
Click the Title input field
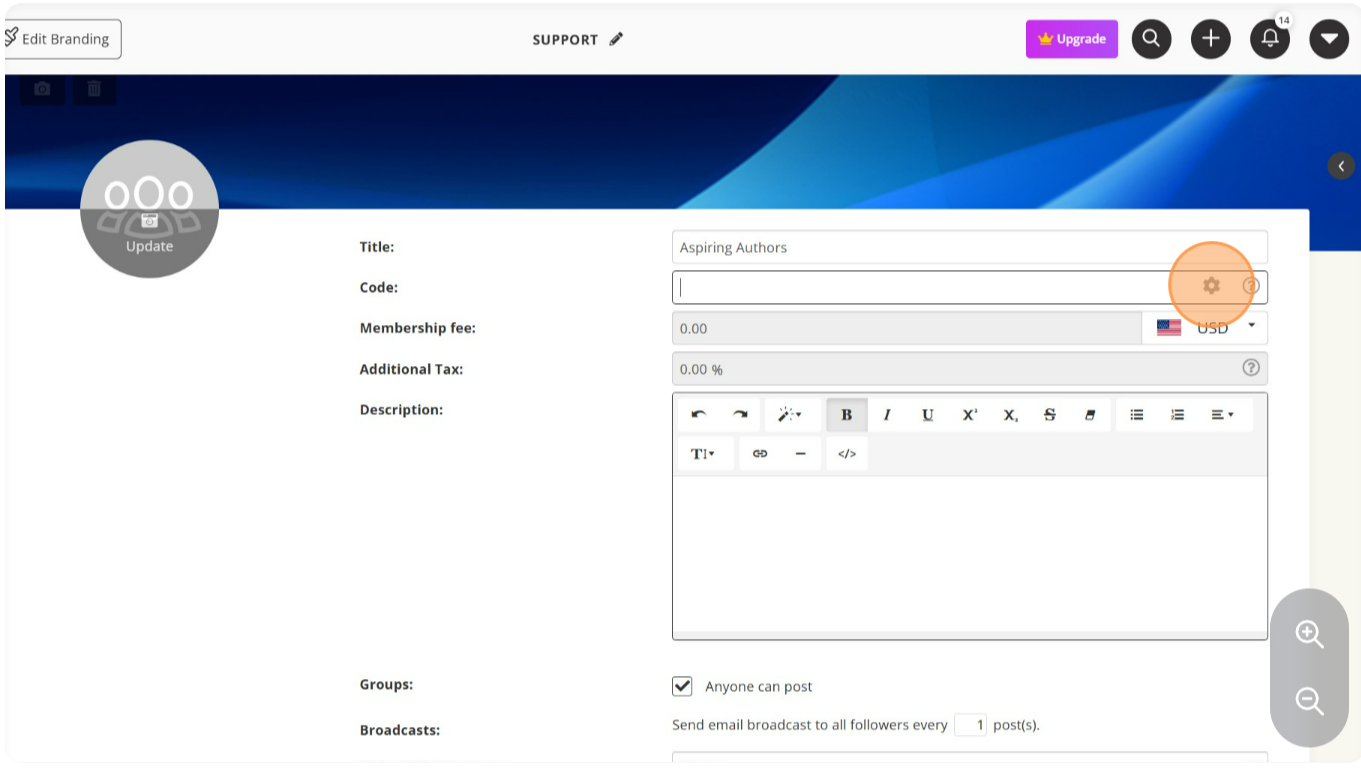click(968, 247)
